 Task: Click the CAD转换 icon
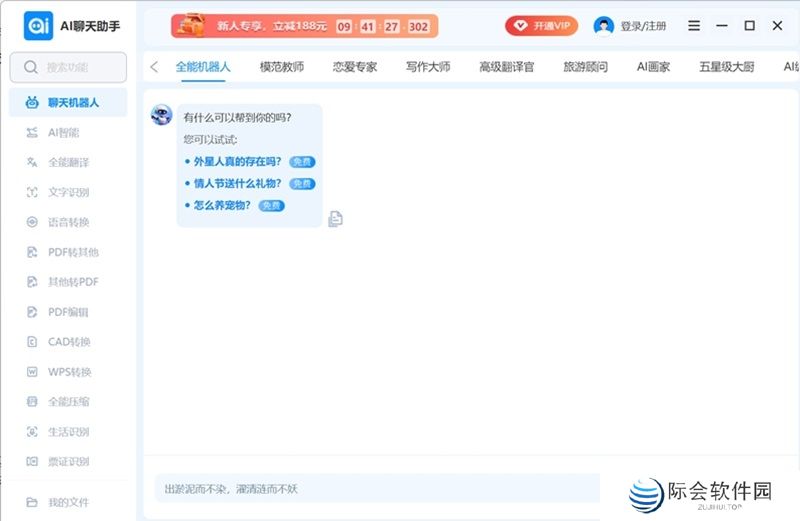click(x=32, y=342)
